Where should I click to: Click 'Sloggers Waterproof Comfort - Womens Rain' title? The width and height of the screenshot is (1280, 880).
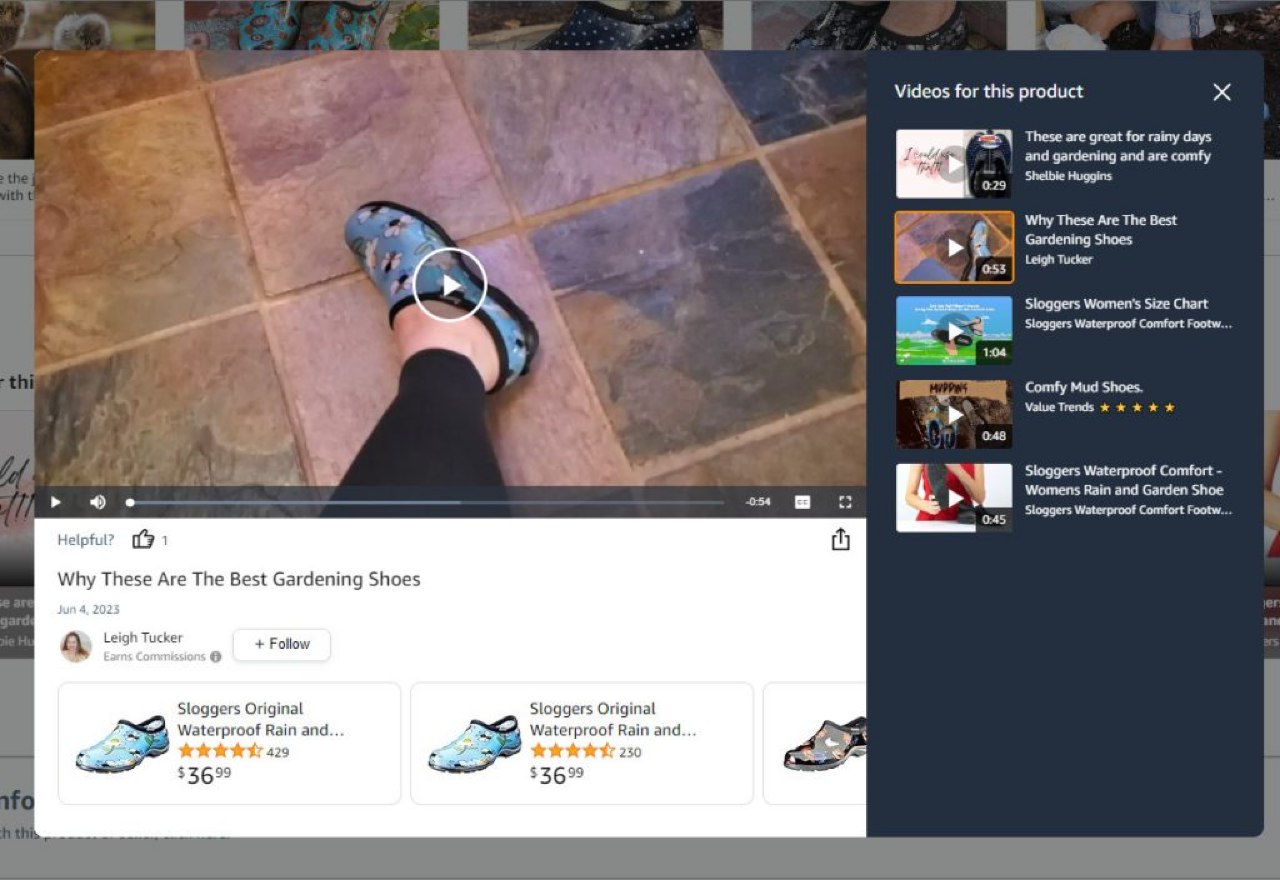click(x=1124, y=480)
